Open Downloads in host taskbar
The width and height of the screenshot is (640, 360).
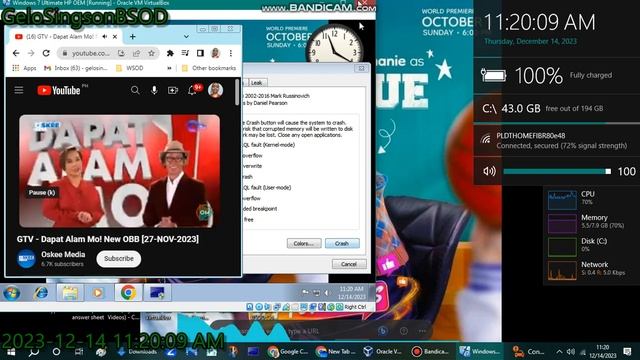(138, 351)
